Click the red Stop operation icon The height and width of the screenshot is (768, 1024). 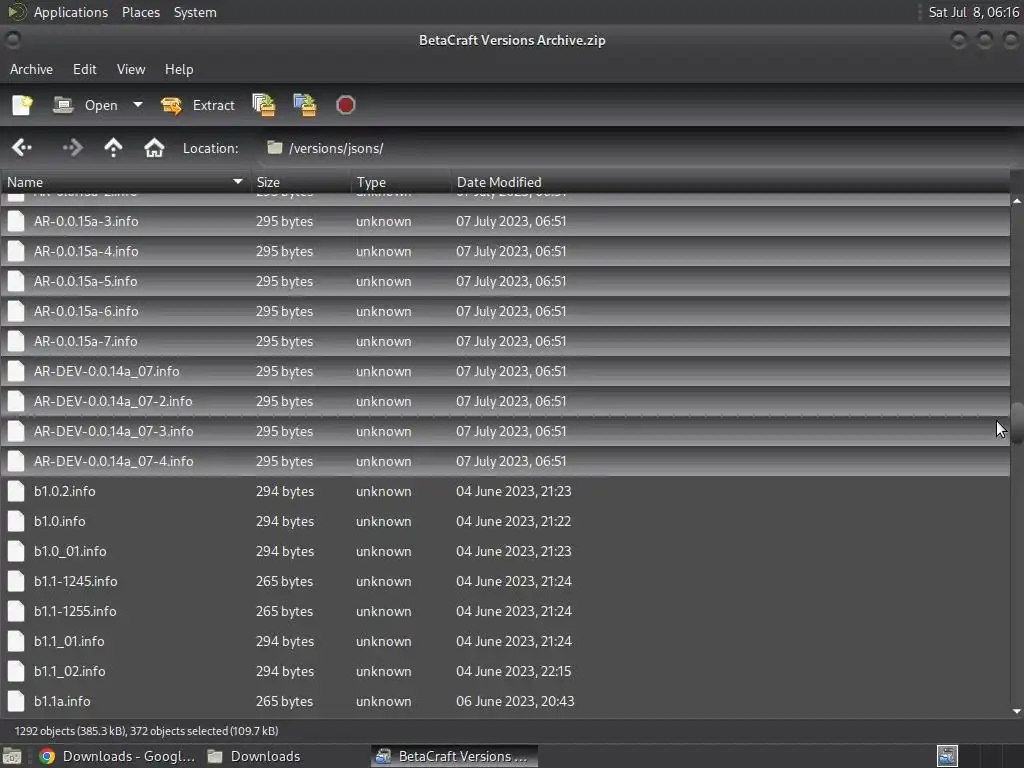pos(345,105)
